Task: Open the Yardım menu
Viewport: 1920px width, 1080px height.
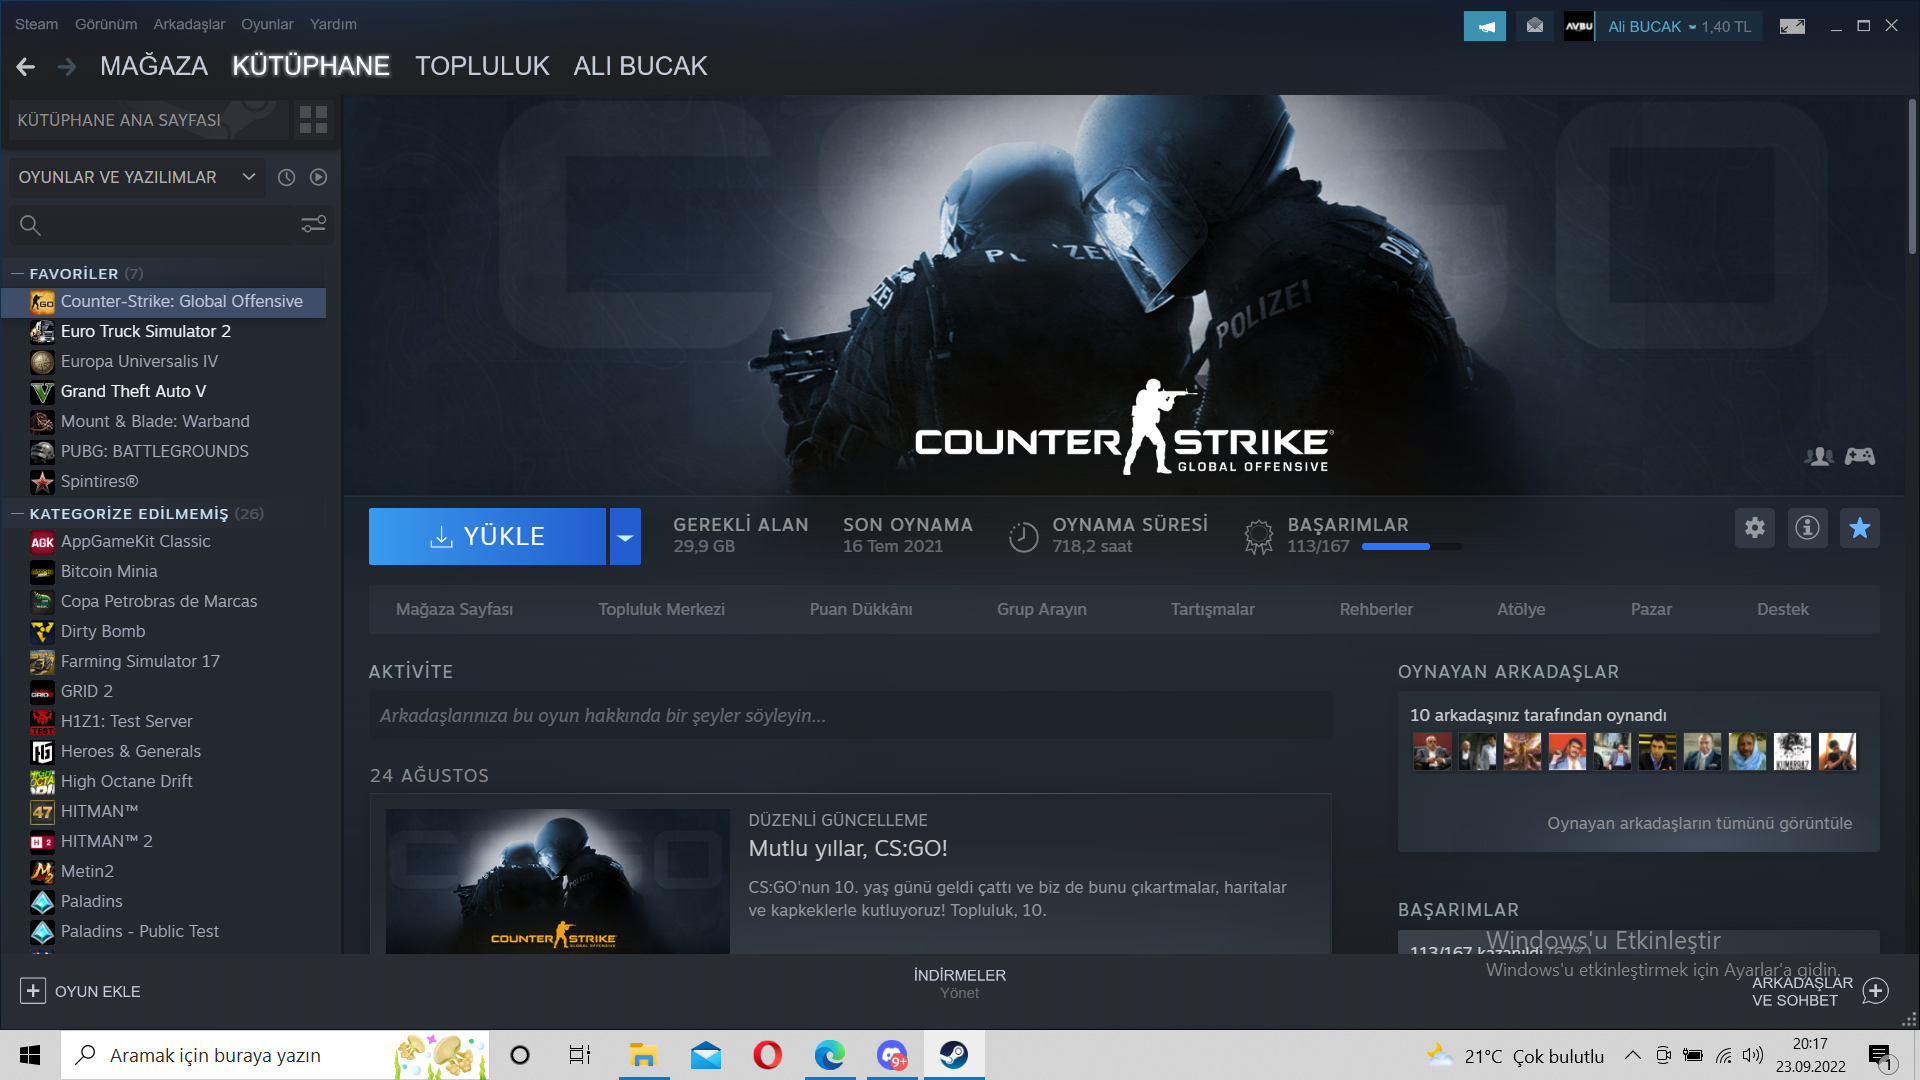Action: click(x=333, y=24)
